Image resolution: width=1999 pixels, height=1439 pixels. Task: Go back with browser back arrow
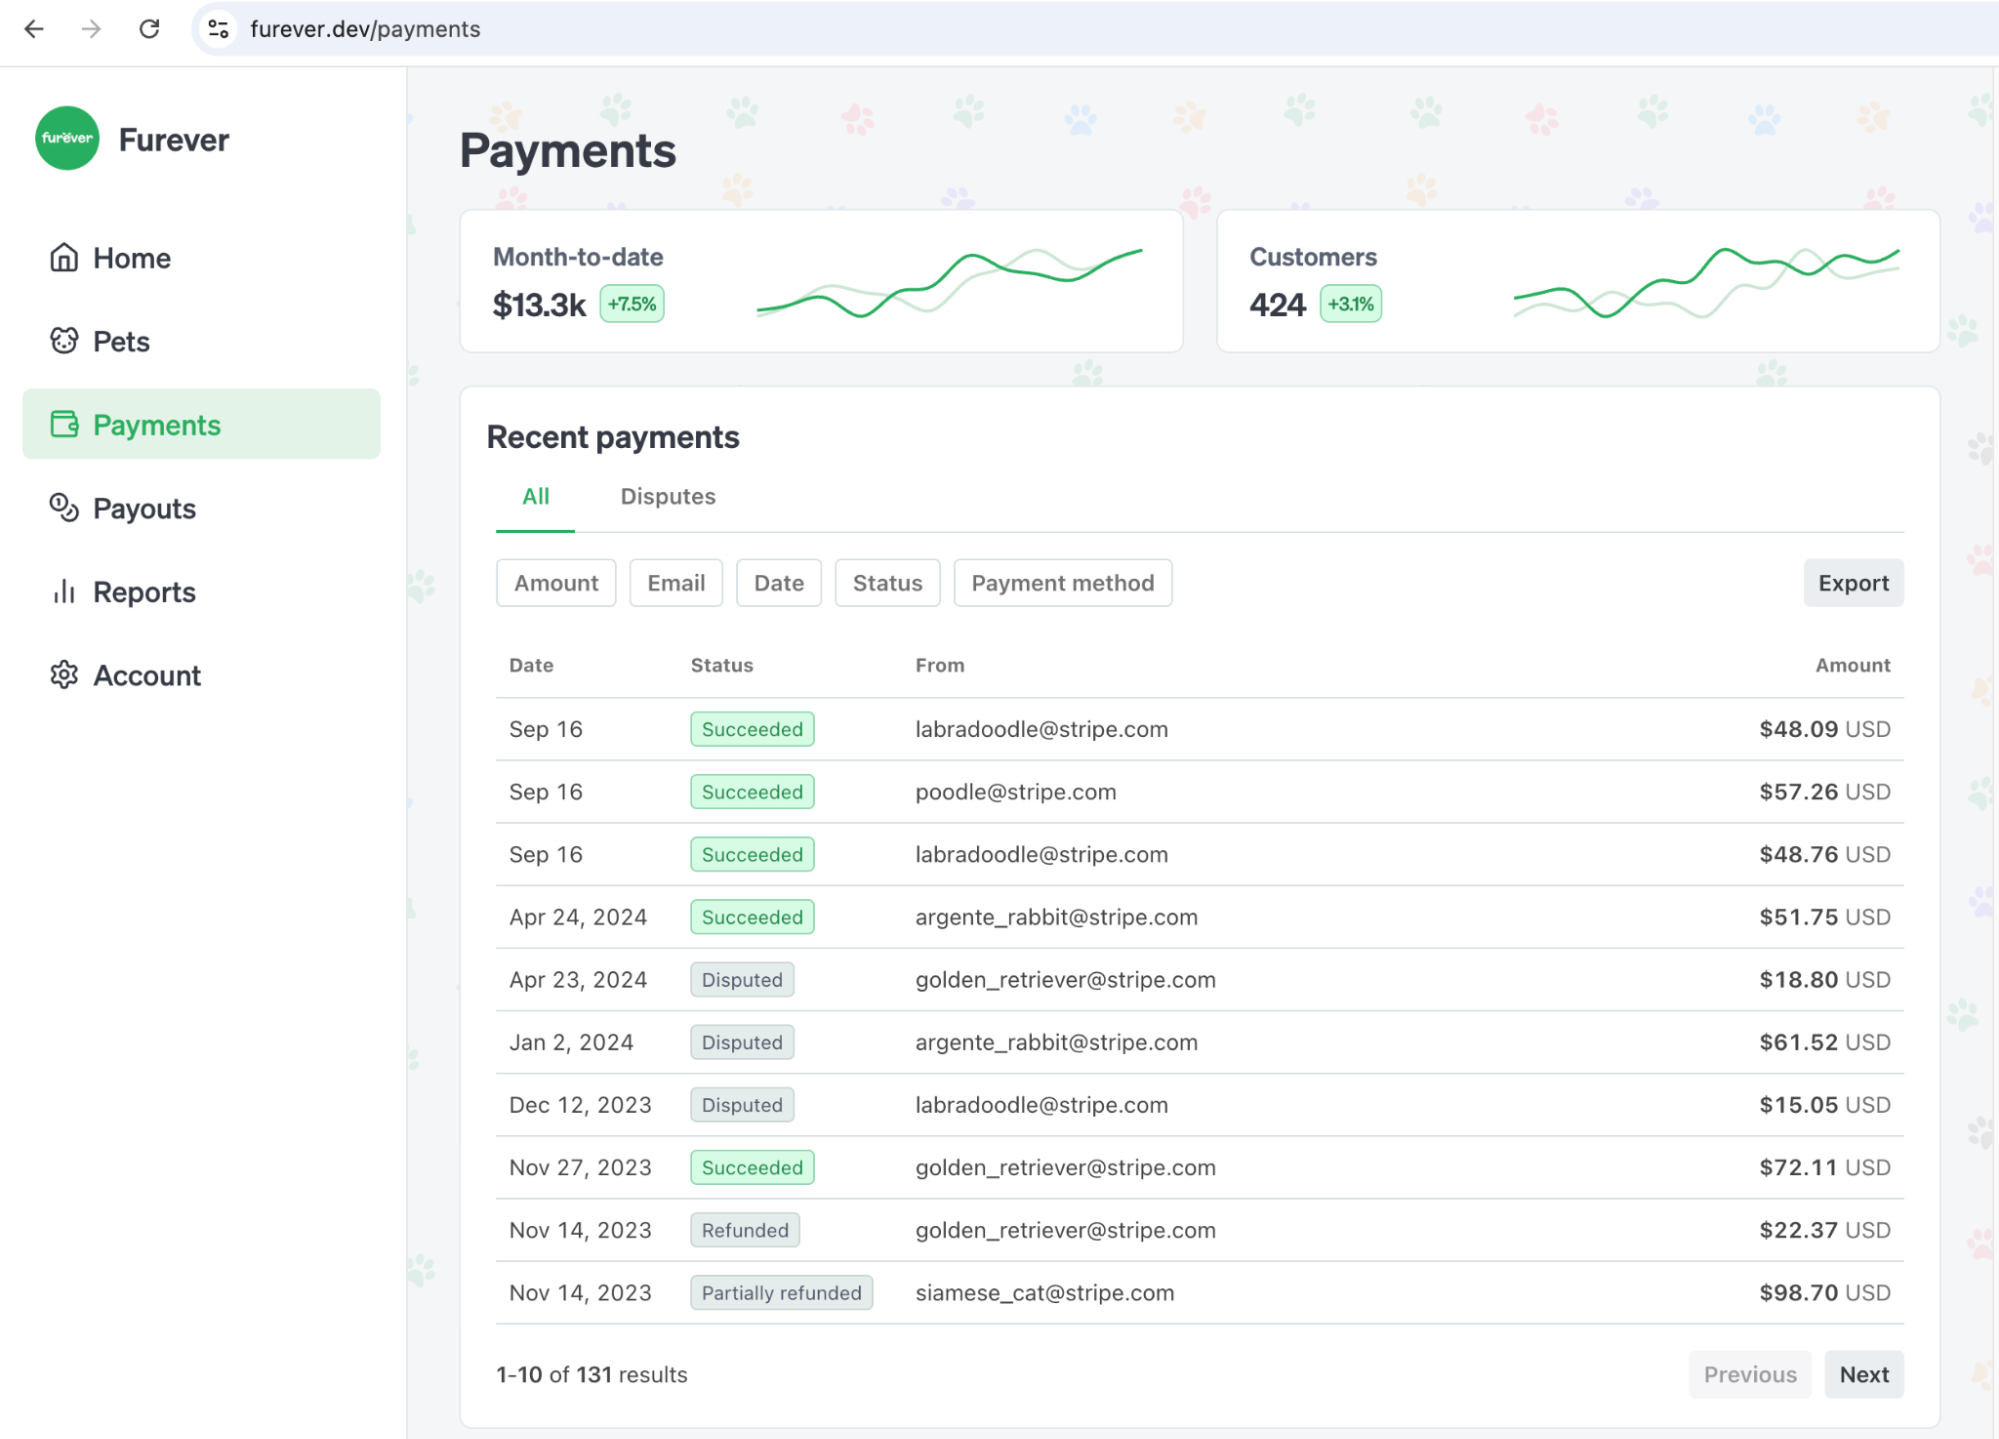(34, 29)
